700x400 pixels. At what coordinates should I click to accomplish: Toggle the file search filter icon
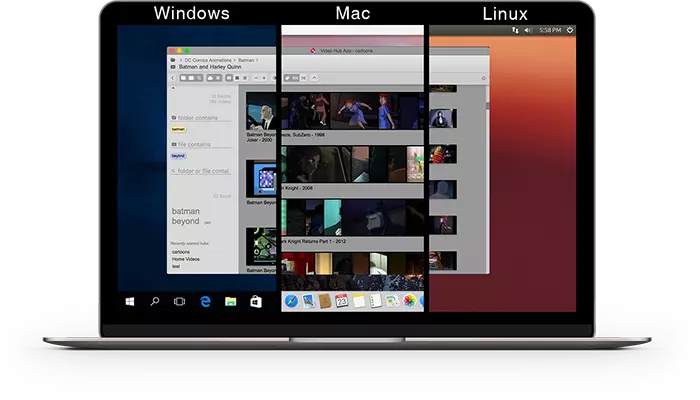[191, 78]
